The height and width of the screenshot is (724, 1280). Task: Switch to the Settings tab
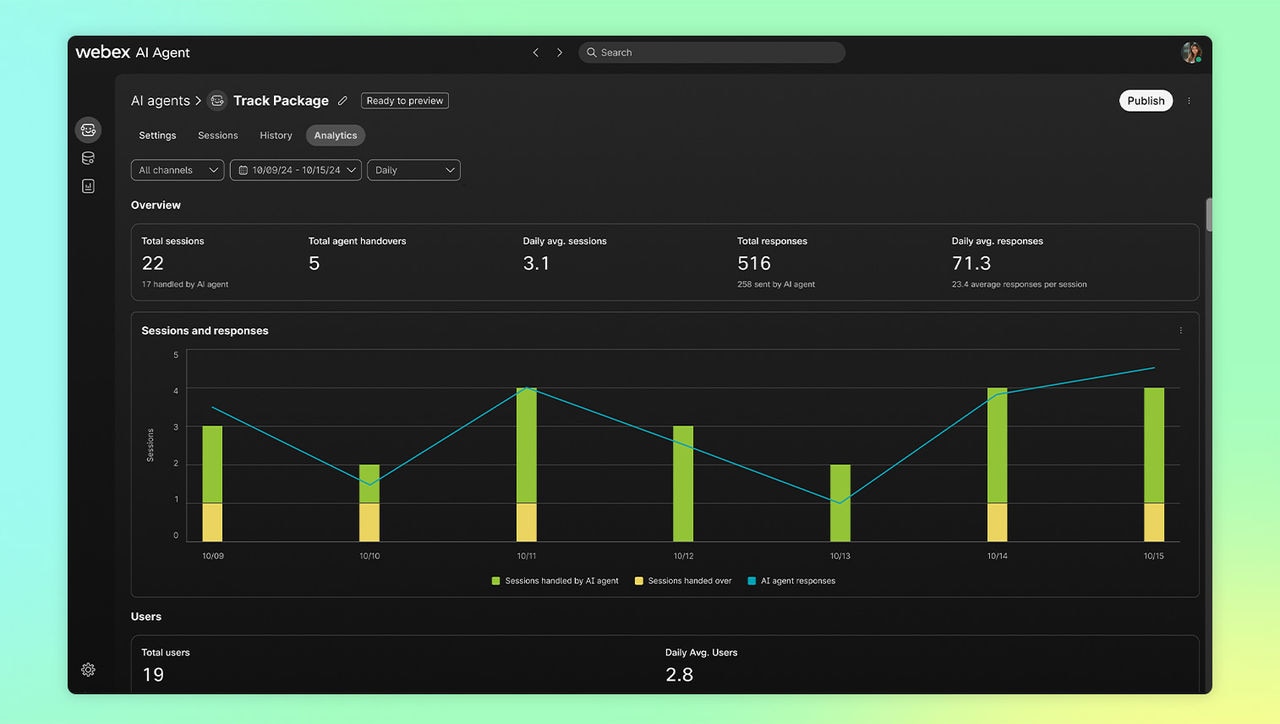pyautogui.click(x=157, y=136)
